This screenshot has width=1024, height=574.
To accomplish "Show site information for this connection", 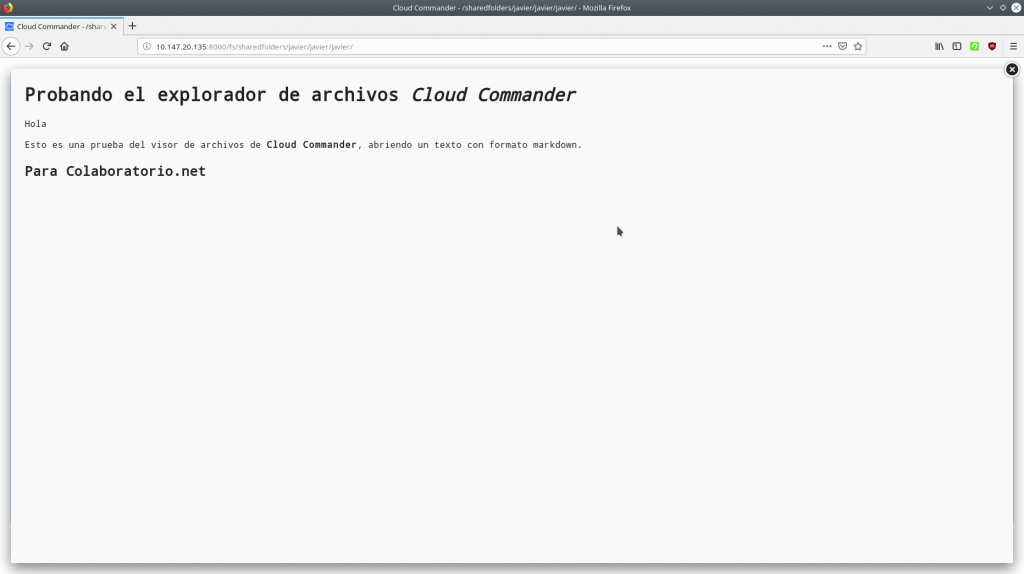I will pyautogui.click(x=146, y=46).
